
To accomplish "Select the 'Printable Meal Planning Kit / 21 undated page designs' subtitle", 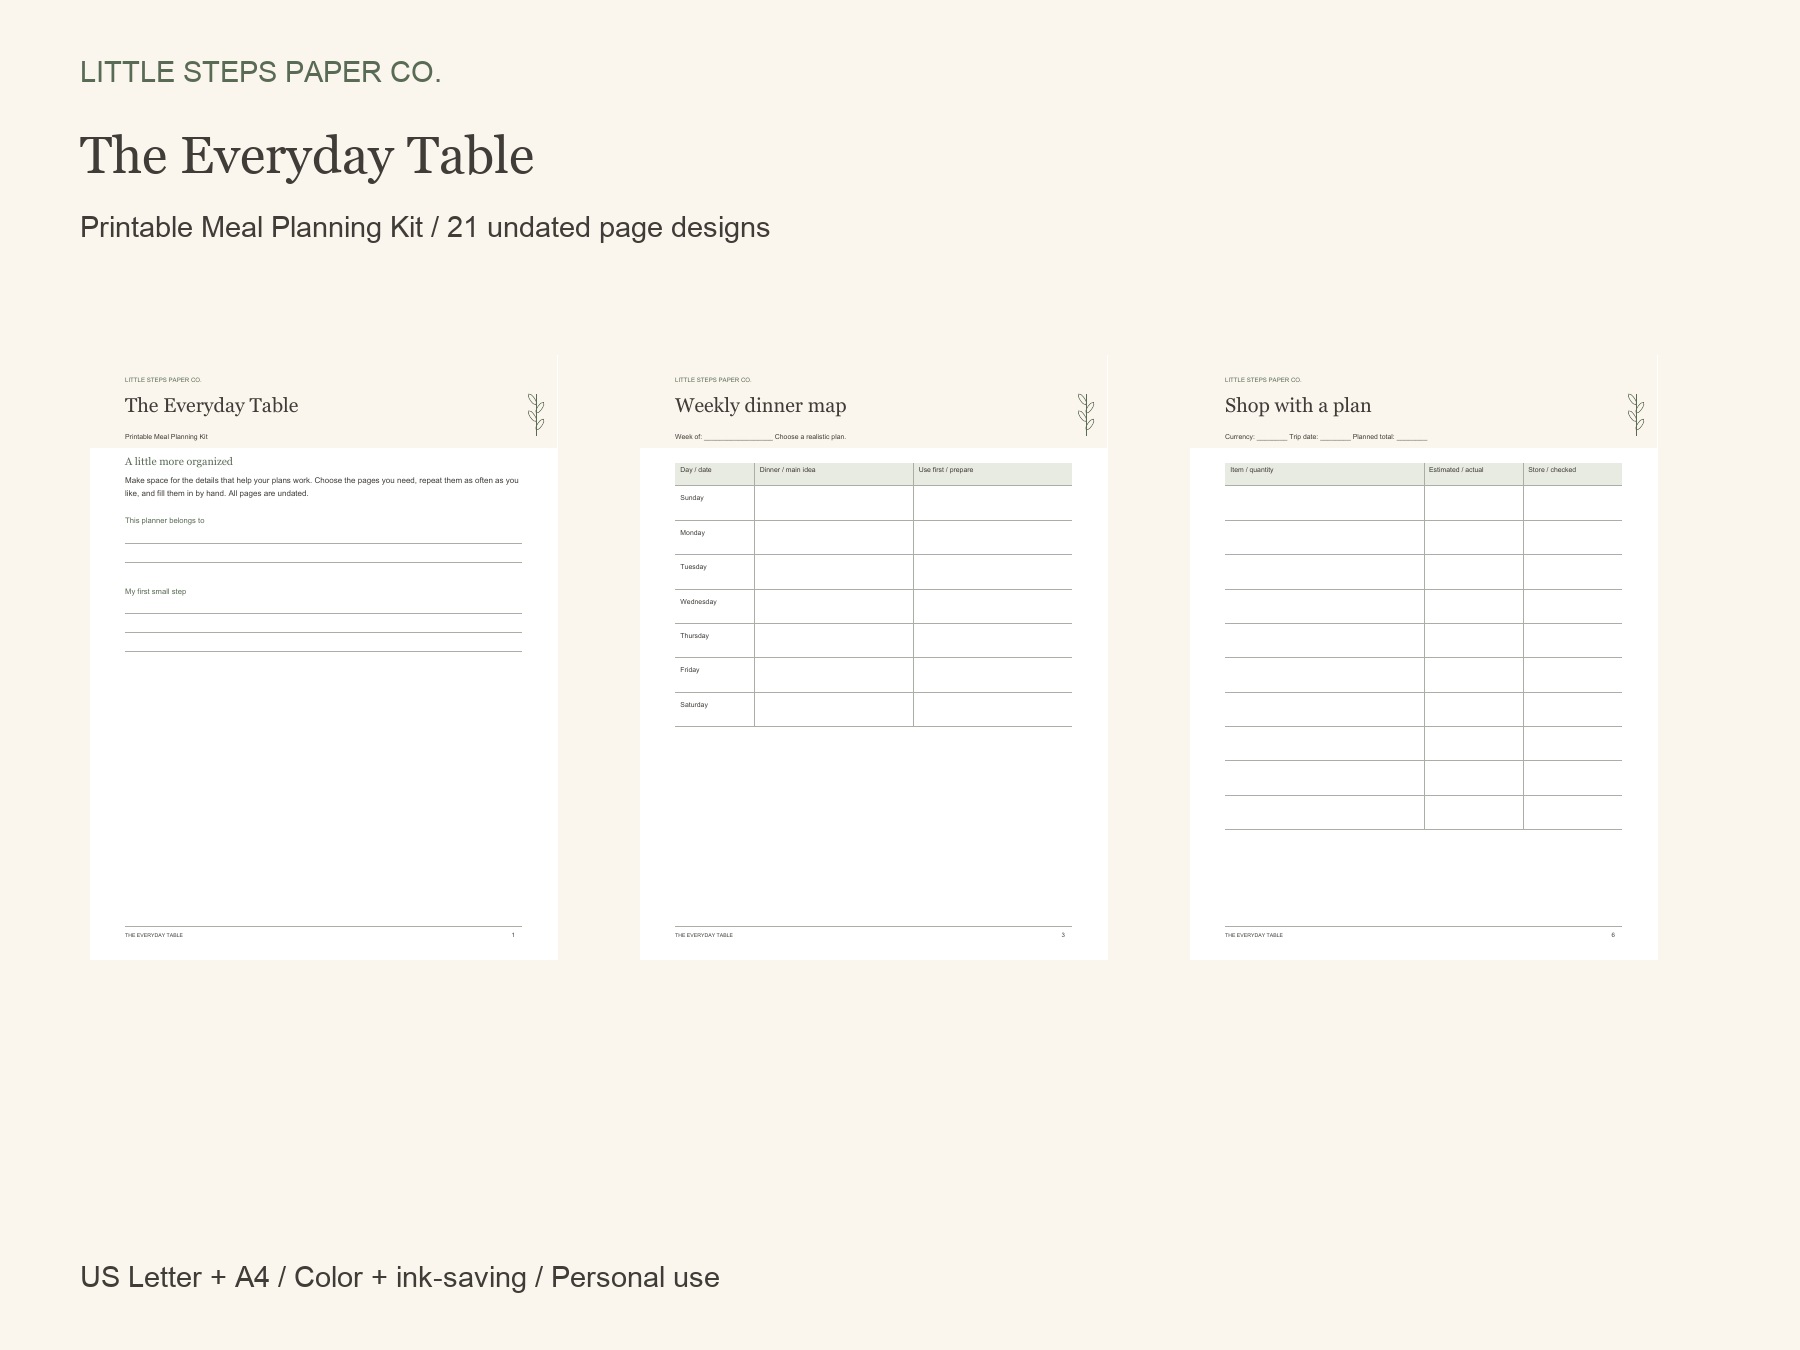I will (425, 228).
